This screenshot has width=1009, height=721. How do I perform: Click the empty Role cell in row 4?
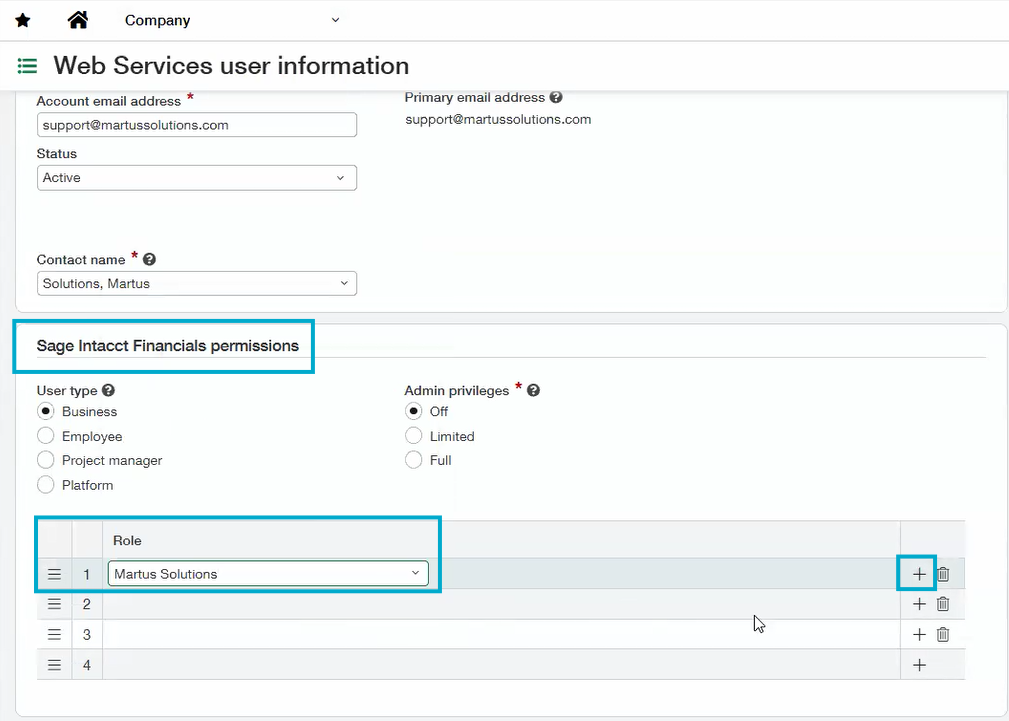(x=501, y=665)
